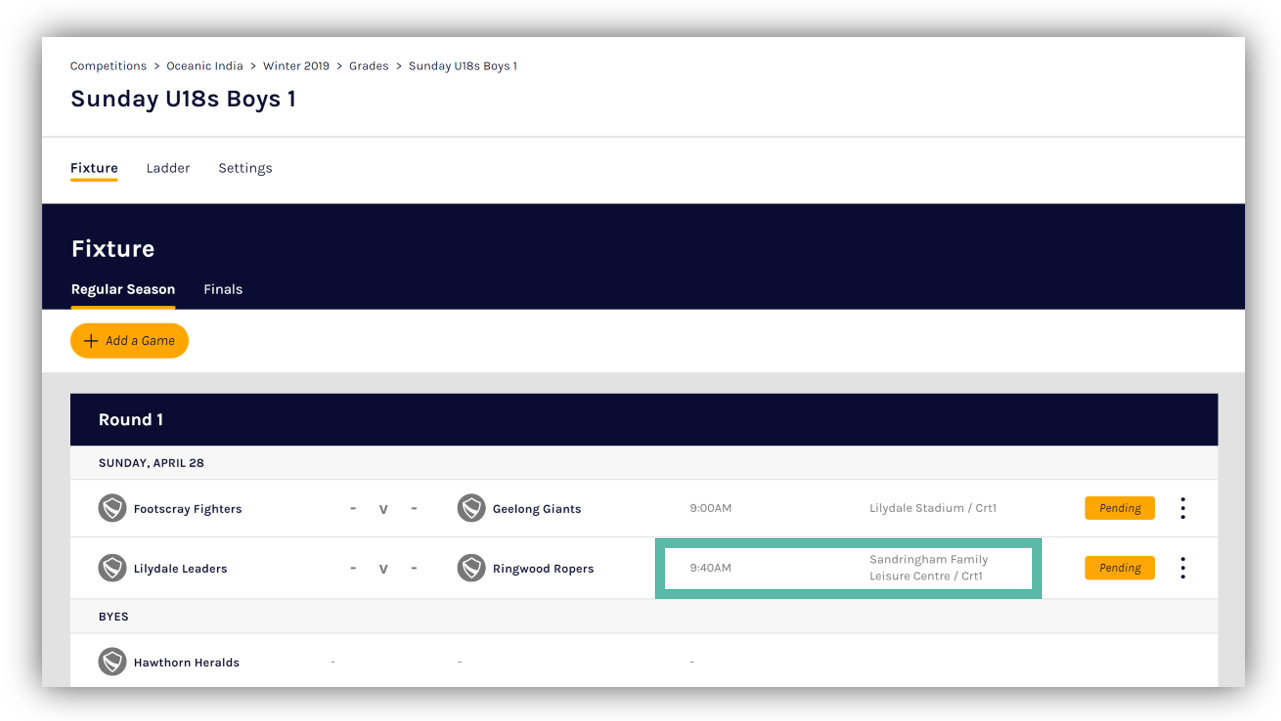Screen dimensions: 1281x721
Task: Click the Geelong Giants team shield icon
Action: [x=471, y=508]
